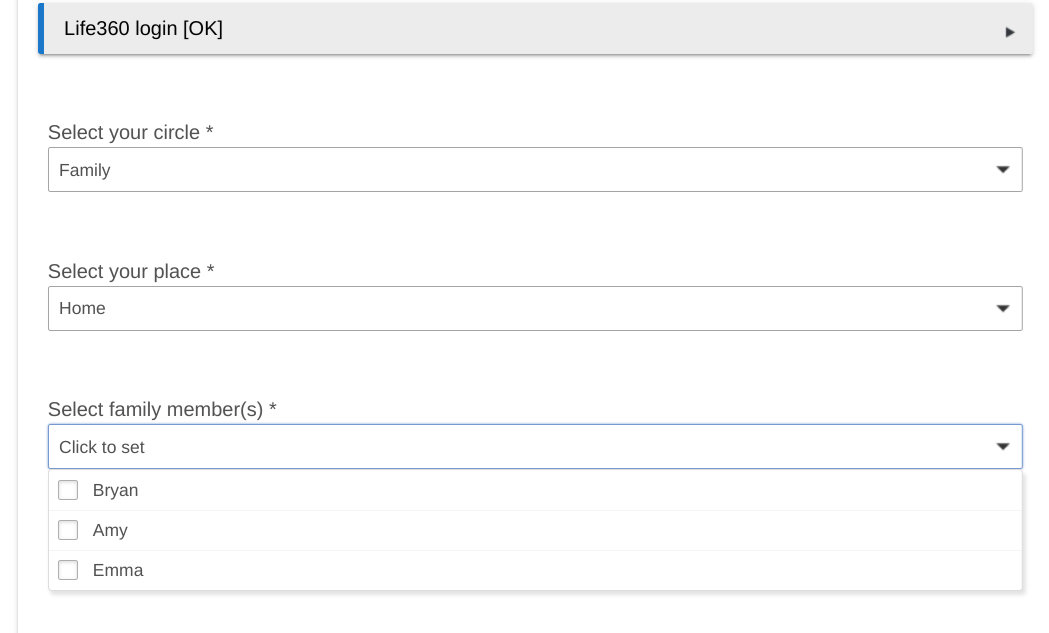Screen dimensions: 1049x633
Task: Select the Bryan name in the member list
Action: (x=116, y=491)
